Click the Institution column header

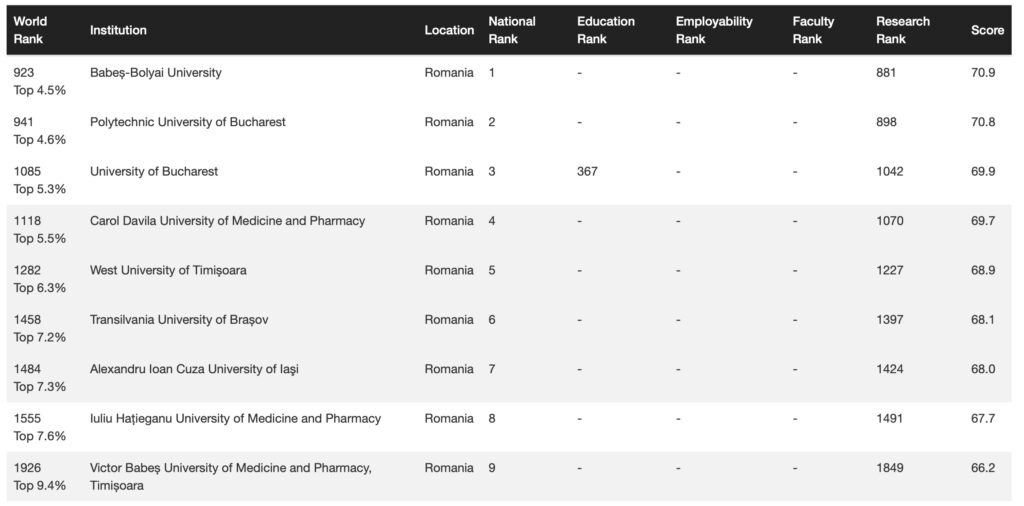pos(118,30)
